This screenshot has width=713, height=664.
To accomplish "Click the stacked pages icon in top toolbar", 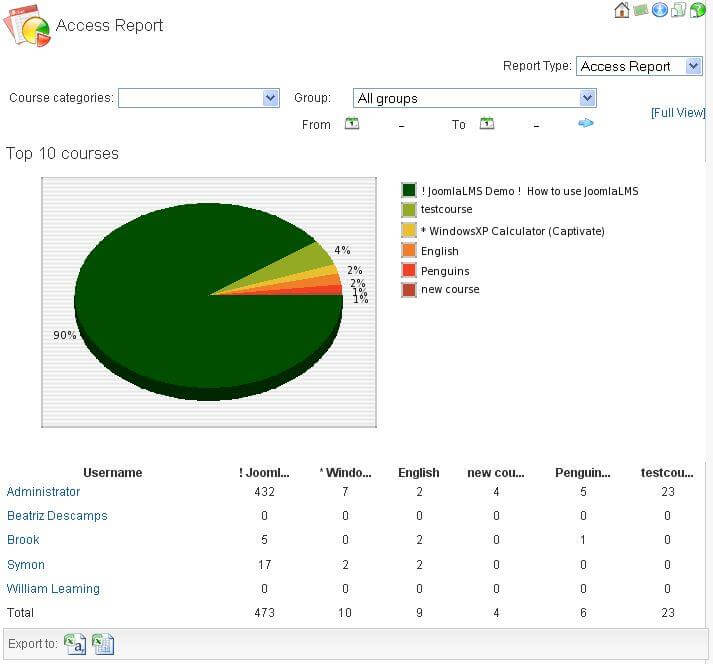I will pyautogui.click(x=678, y=10).
